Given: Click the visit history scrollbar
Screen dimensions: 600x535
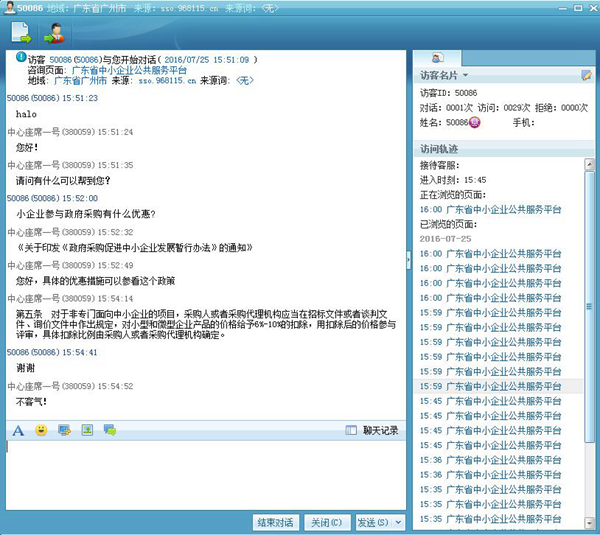Looking at the screenshot, I should [590, 340].
